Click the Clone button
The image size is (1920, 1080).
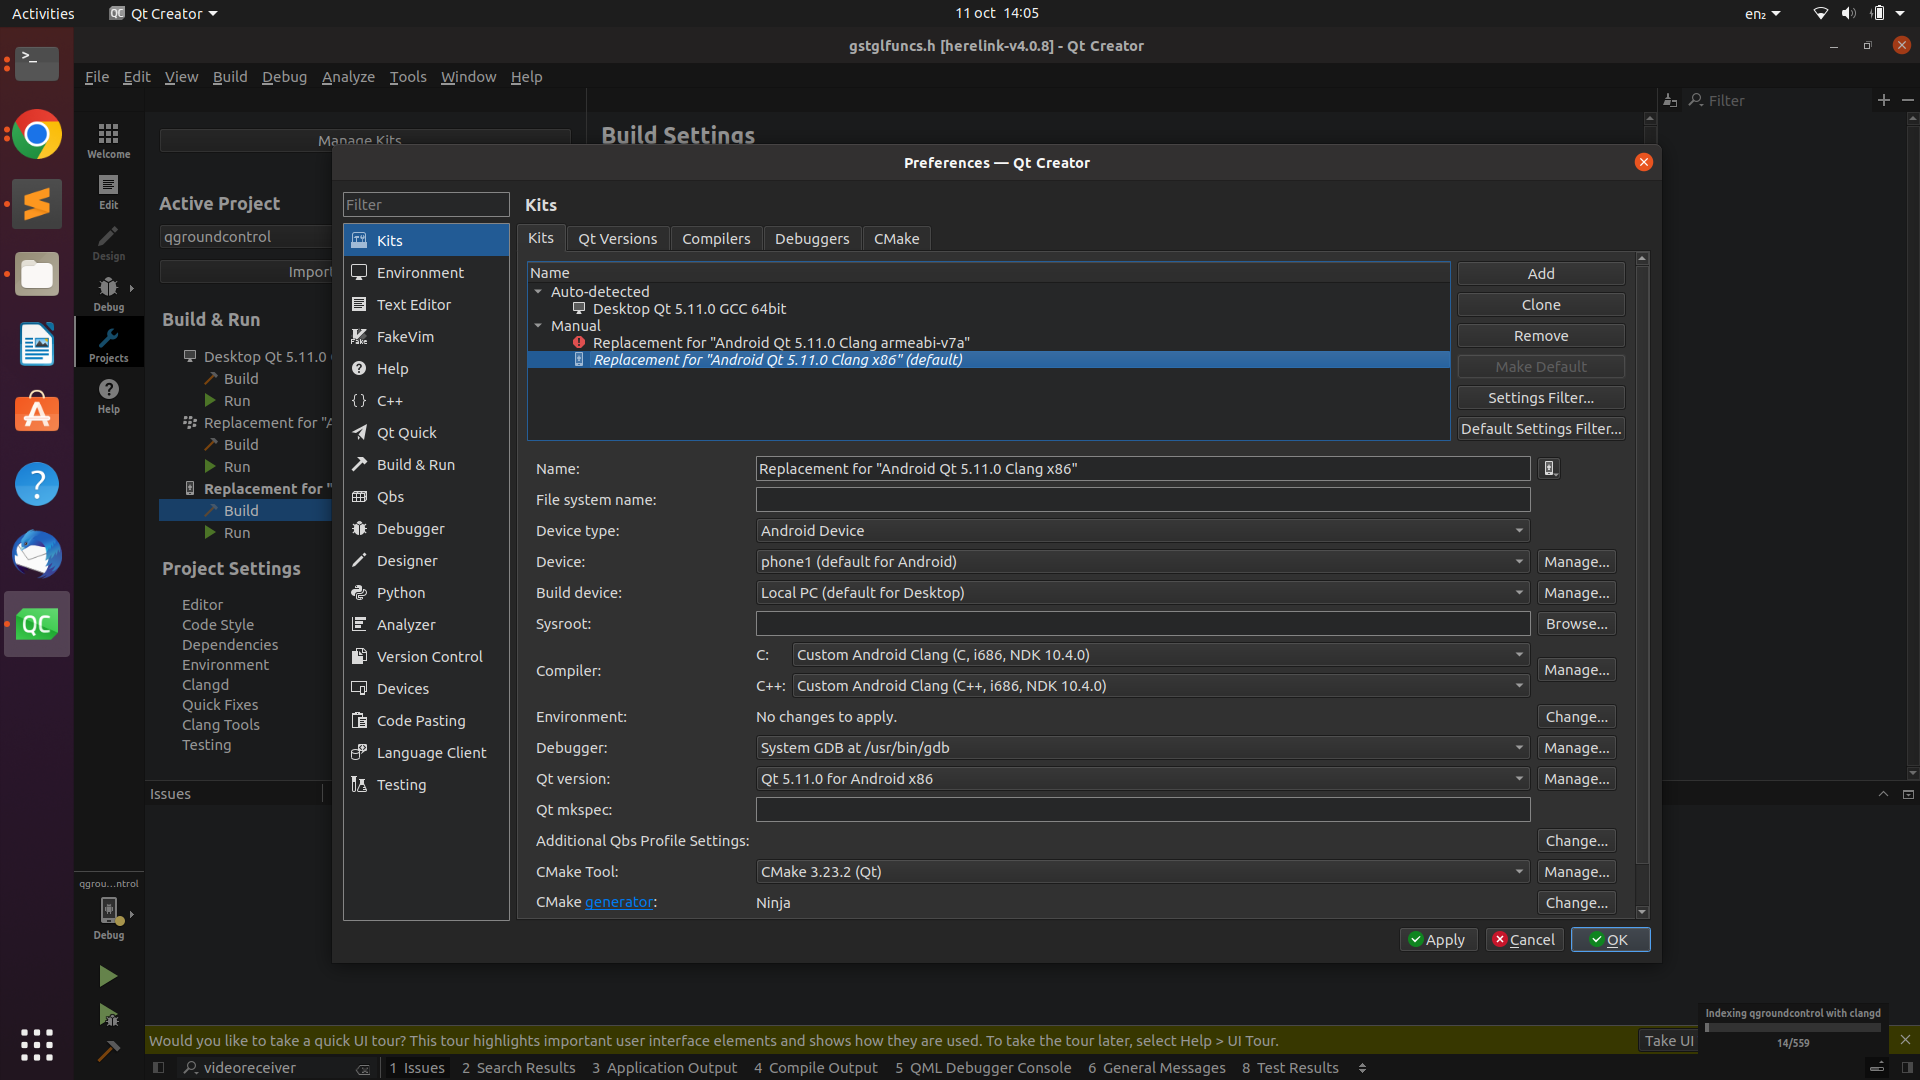pyautogui.click(x=1540, y=304)
